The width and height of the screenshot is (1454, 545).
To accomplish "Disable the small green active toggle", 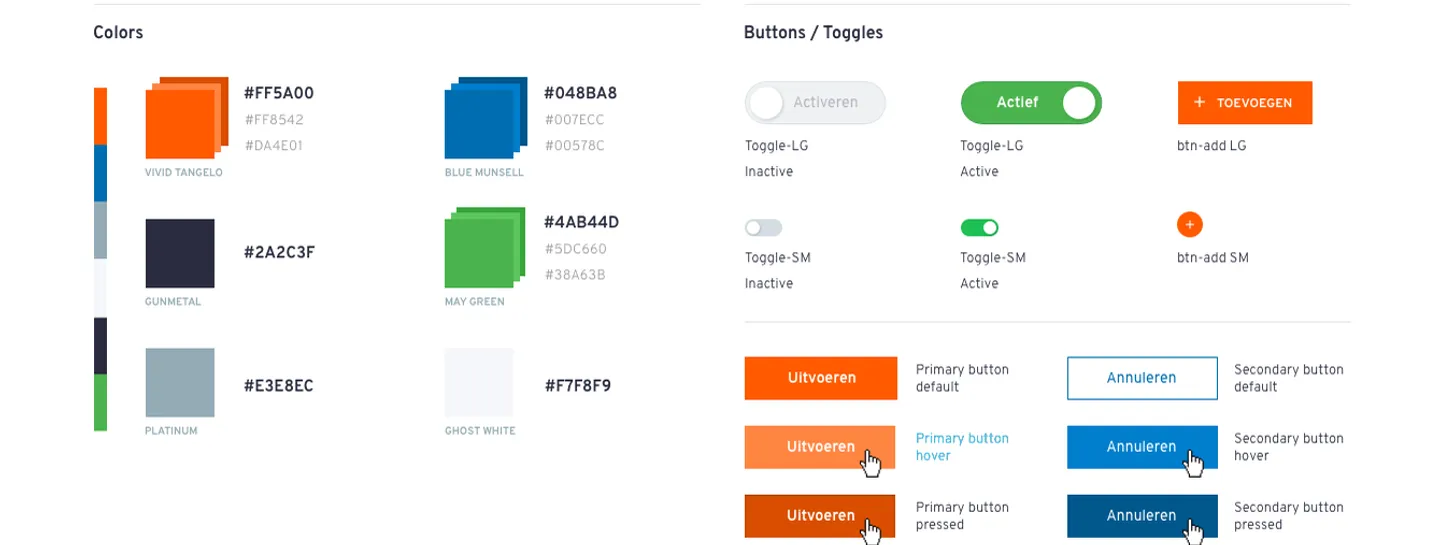I will coord(980,228).
